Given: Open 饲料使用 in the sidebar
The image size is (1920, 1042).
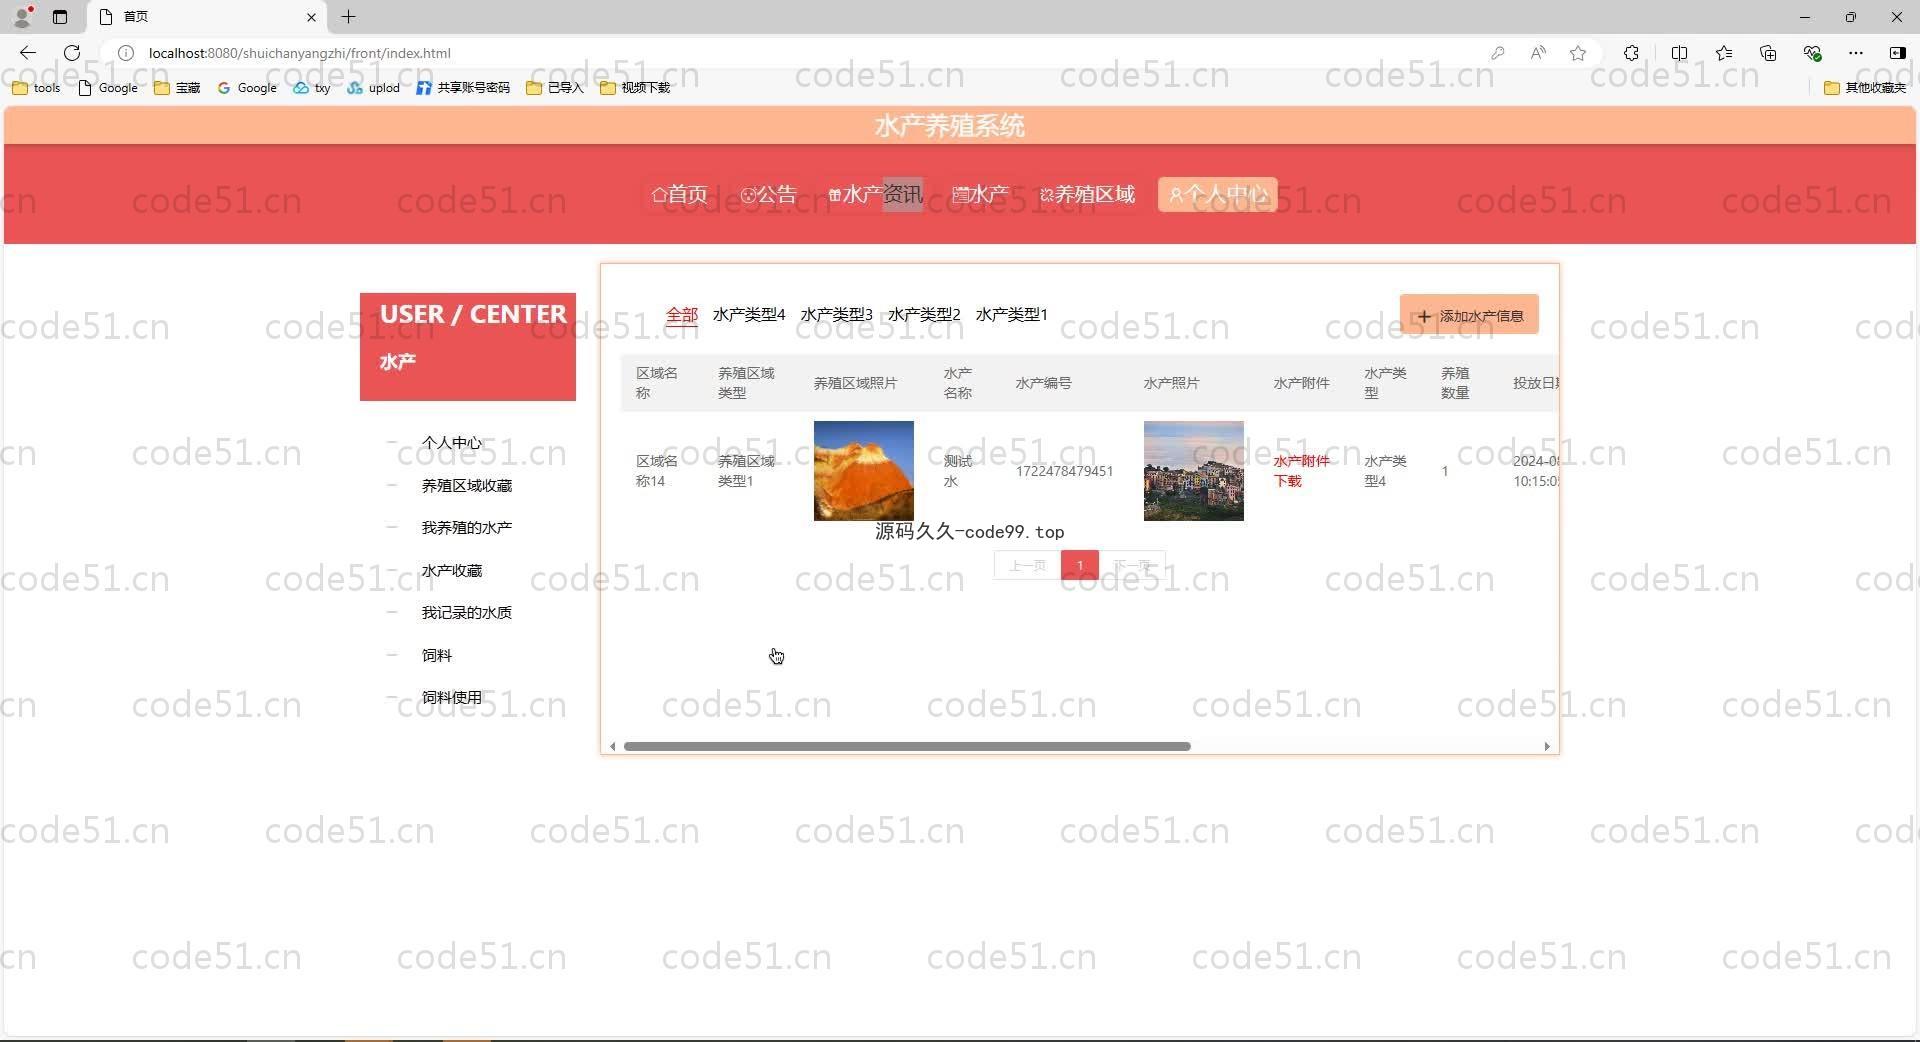Looking at the screenshot, I should (x=452, y=698).
